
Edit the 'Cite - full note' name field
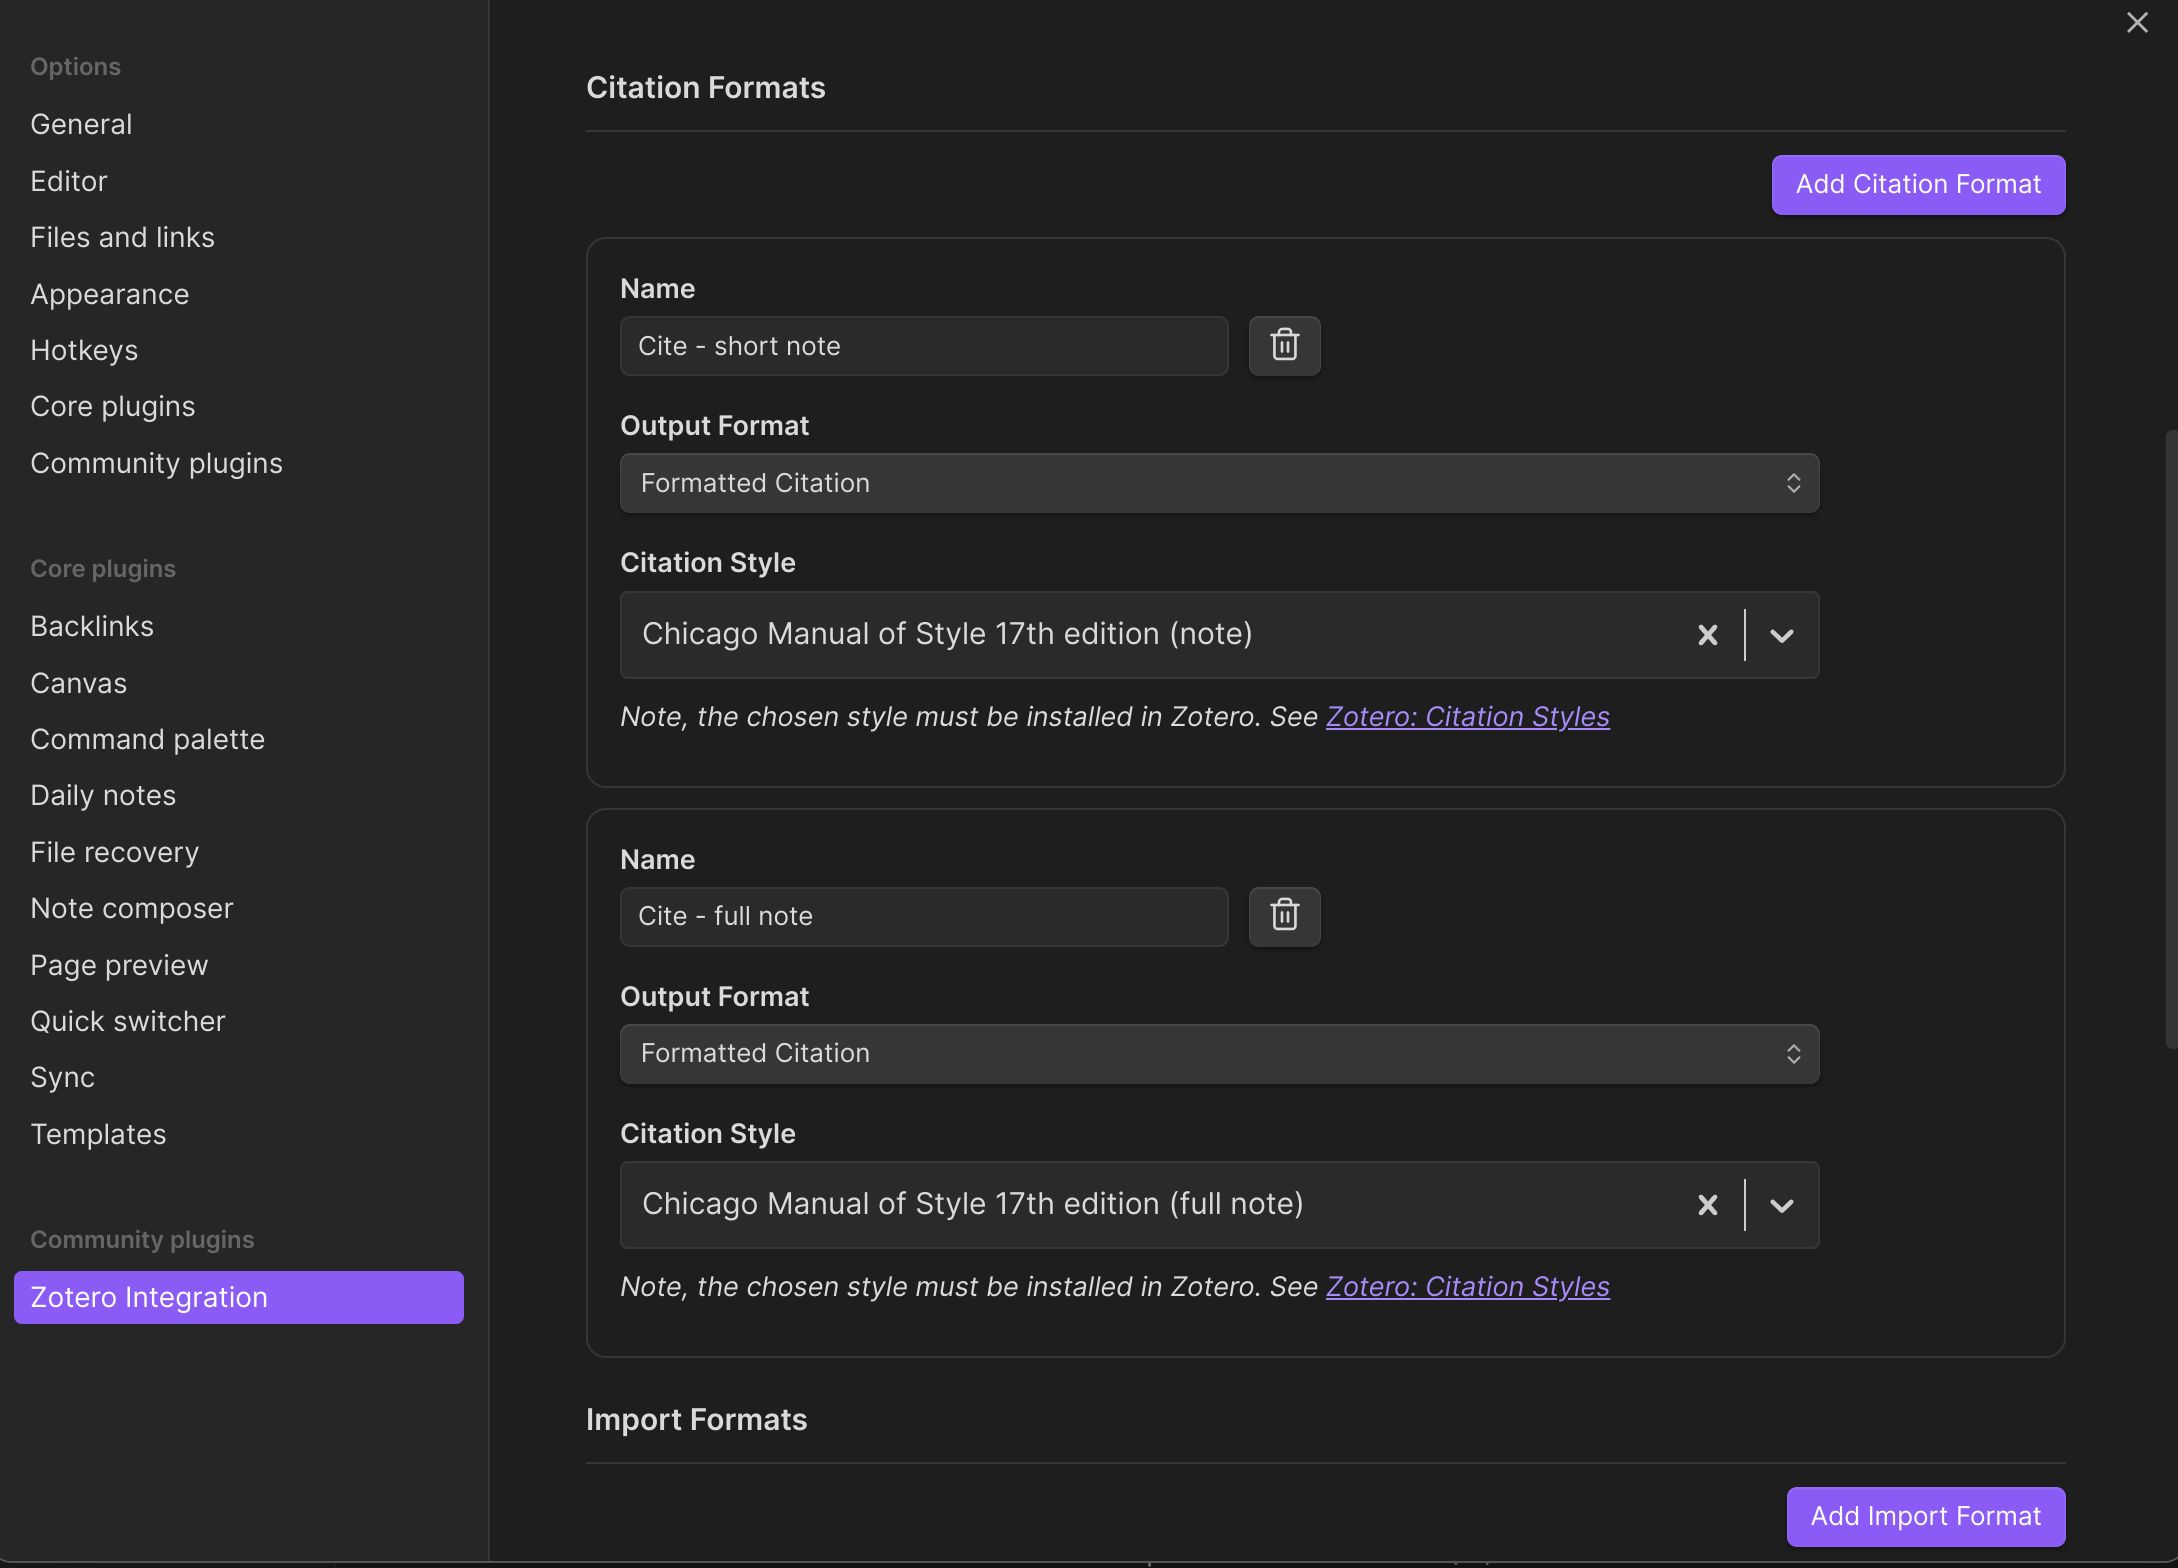pyautogui.click(x=924, y=916)
